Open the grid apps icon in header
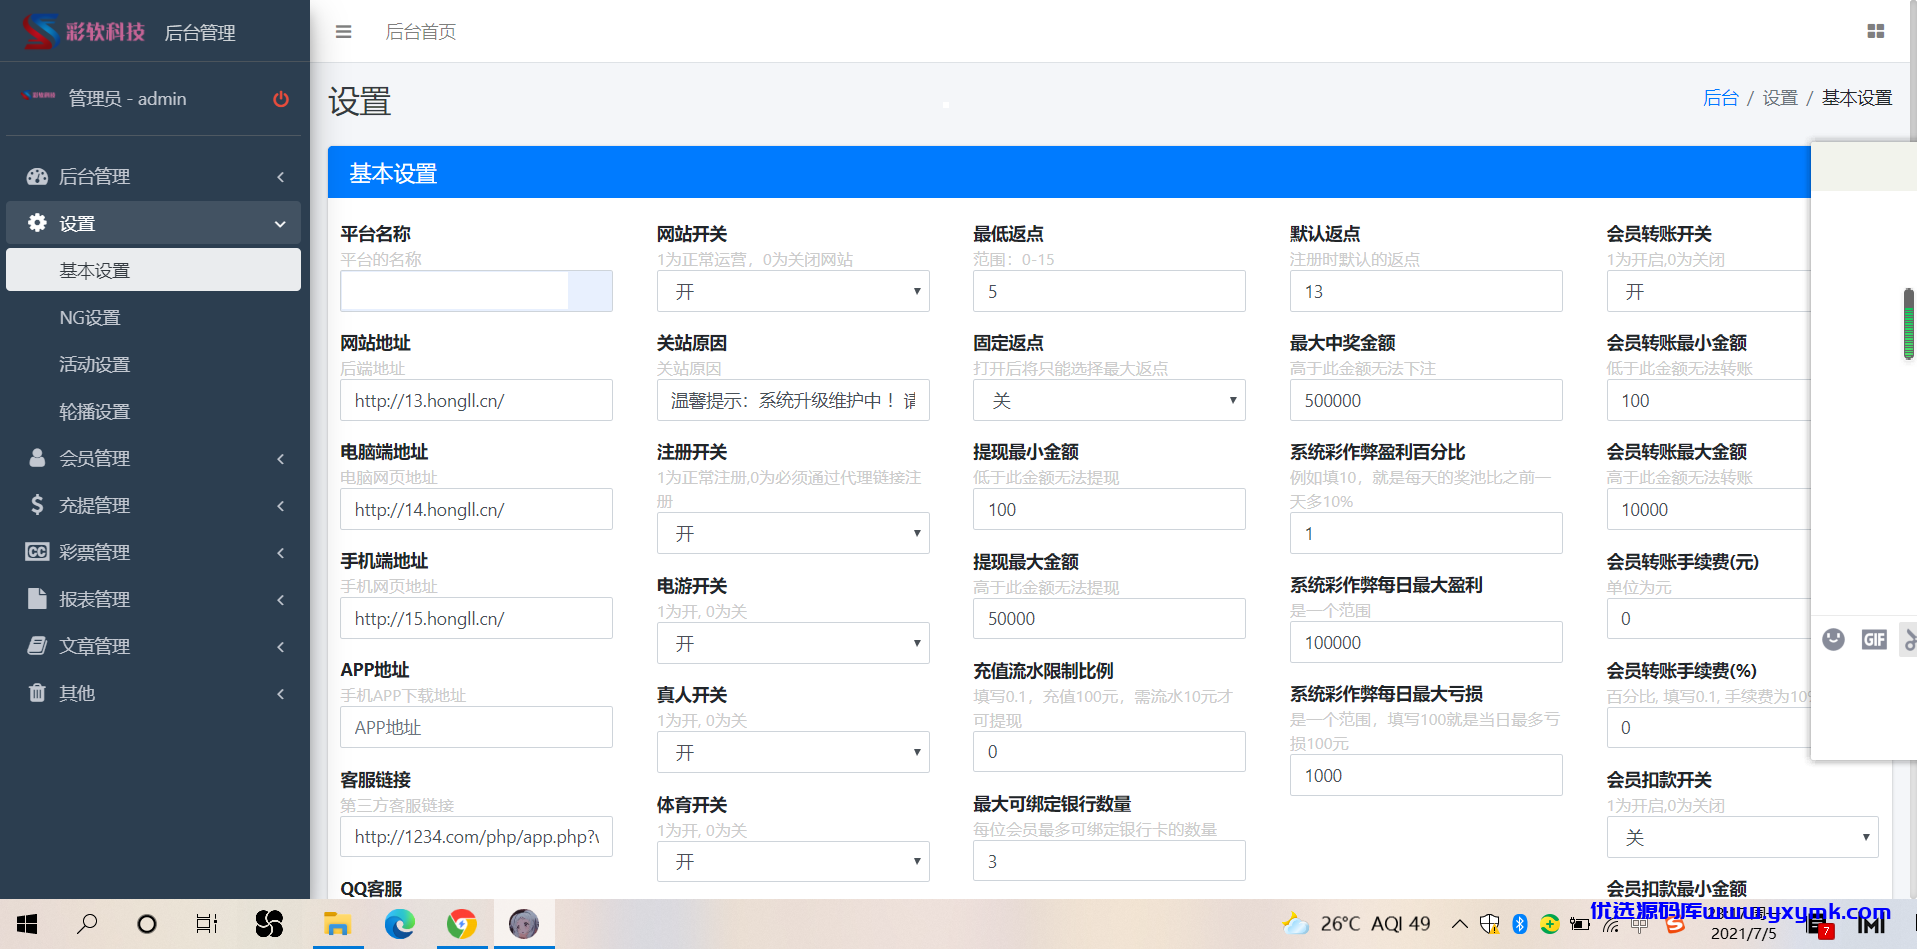The image size is (1917, 949). click(1876, 32)
